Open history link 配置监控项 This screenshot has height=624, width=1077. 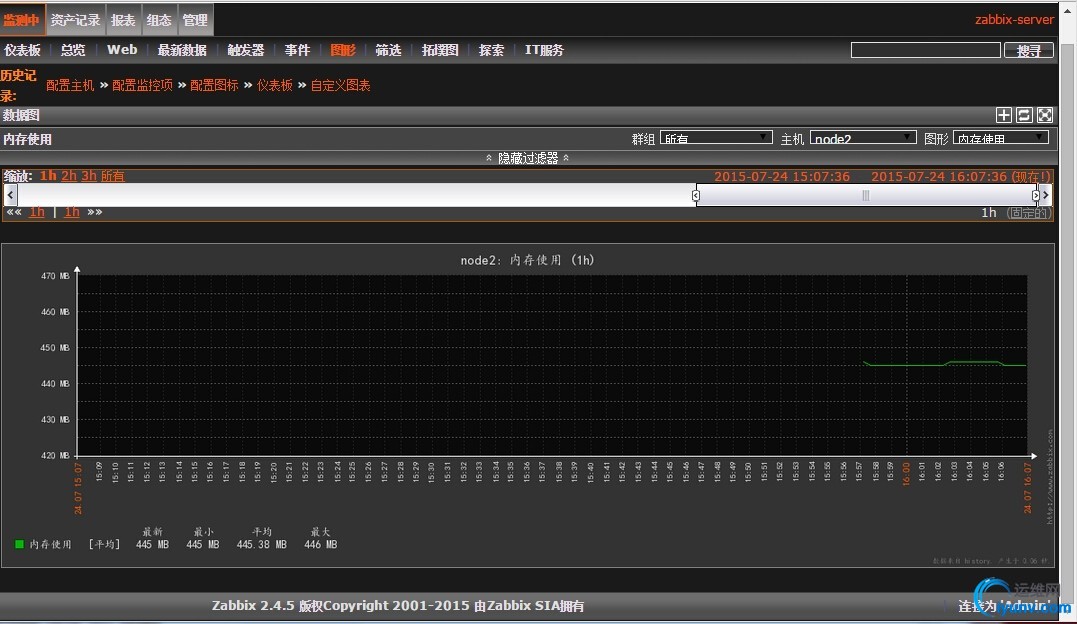point(142,85)
